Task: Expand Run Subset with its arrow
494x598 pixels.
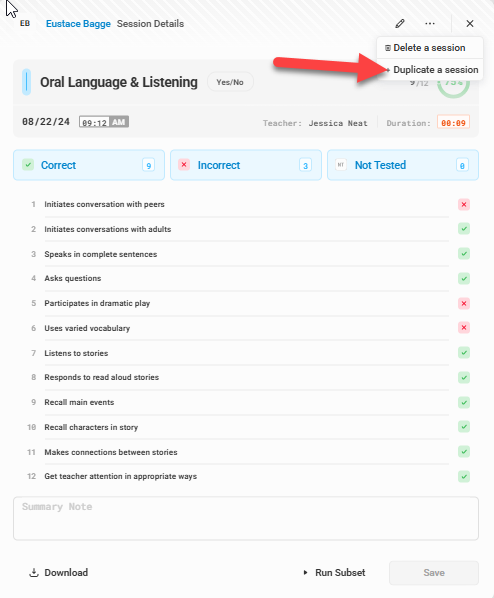Action: pyautogui.click(x=305, y=572)
